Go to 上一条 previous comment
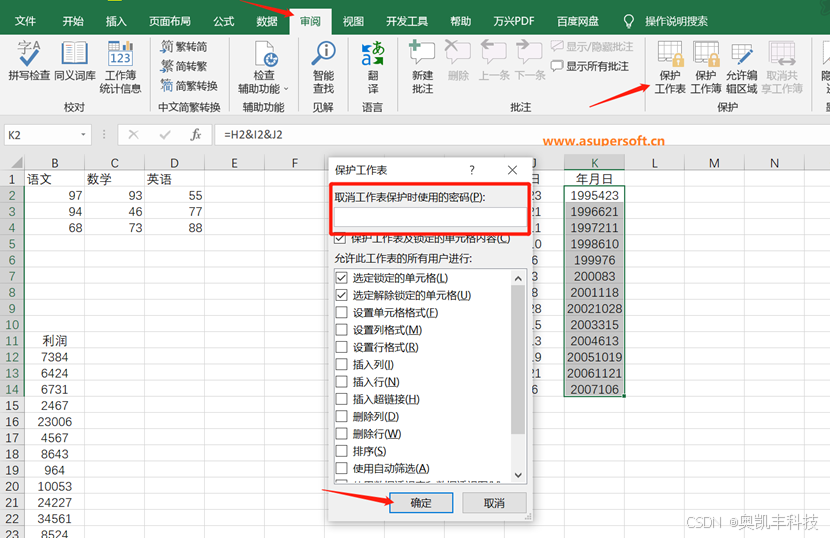The height and width of the screenshot is (538, 830). [x=493, y=60]
